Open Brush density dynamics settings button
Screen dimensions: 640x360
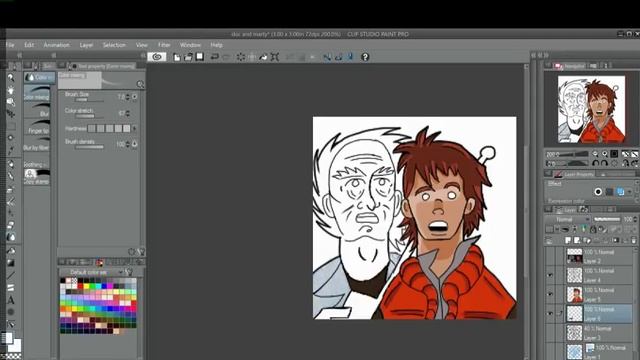coord(135,144)
